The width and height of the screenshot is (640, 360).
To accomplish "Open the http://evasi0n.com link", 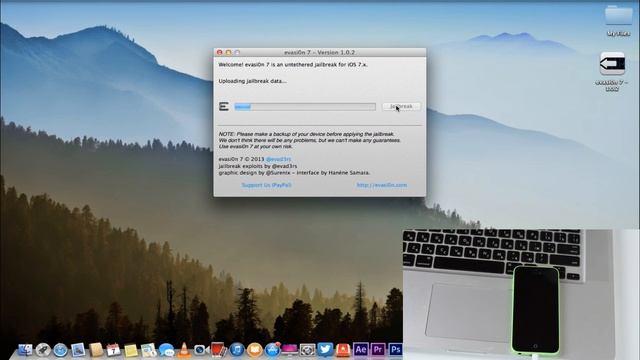I will tap(382, 185).
